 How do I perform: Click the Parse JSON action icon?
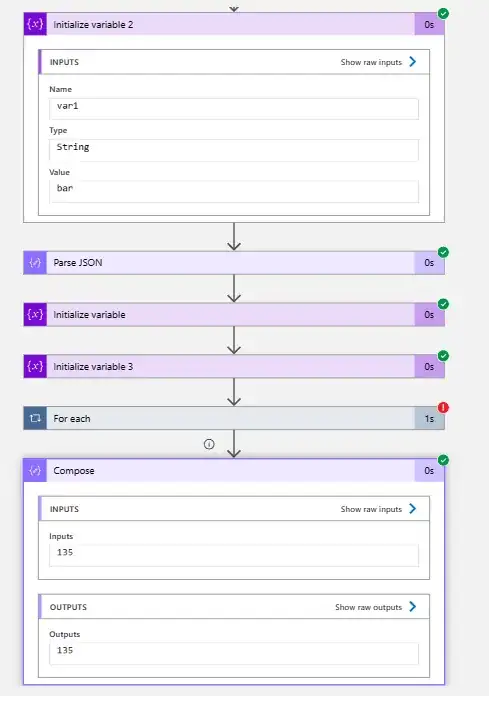point(35,263)
